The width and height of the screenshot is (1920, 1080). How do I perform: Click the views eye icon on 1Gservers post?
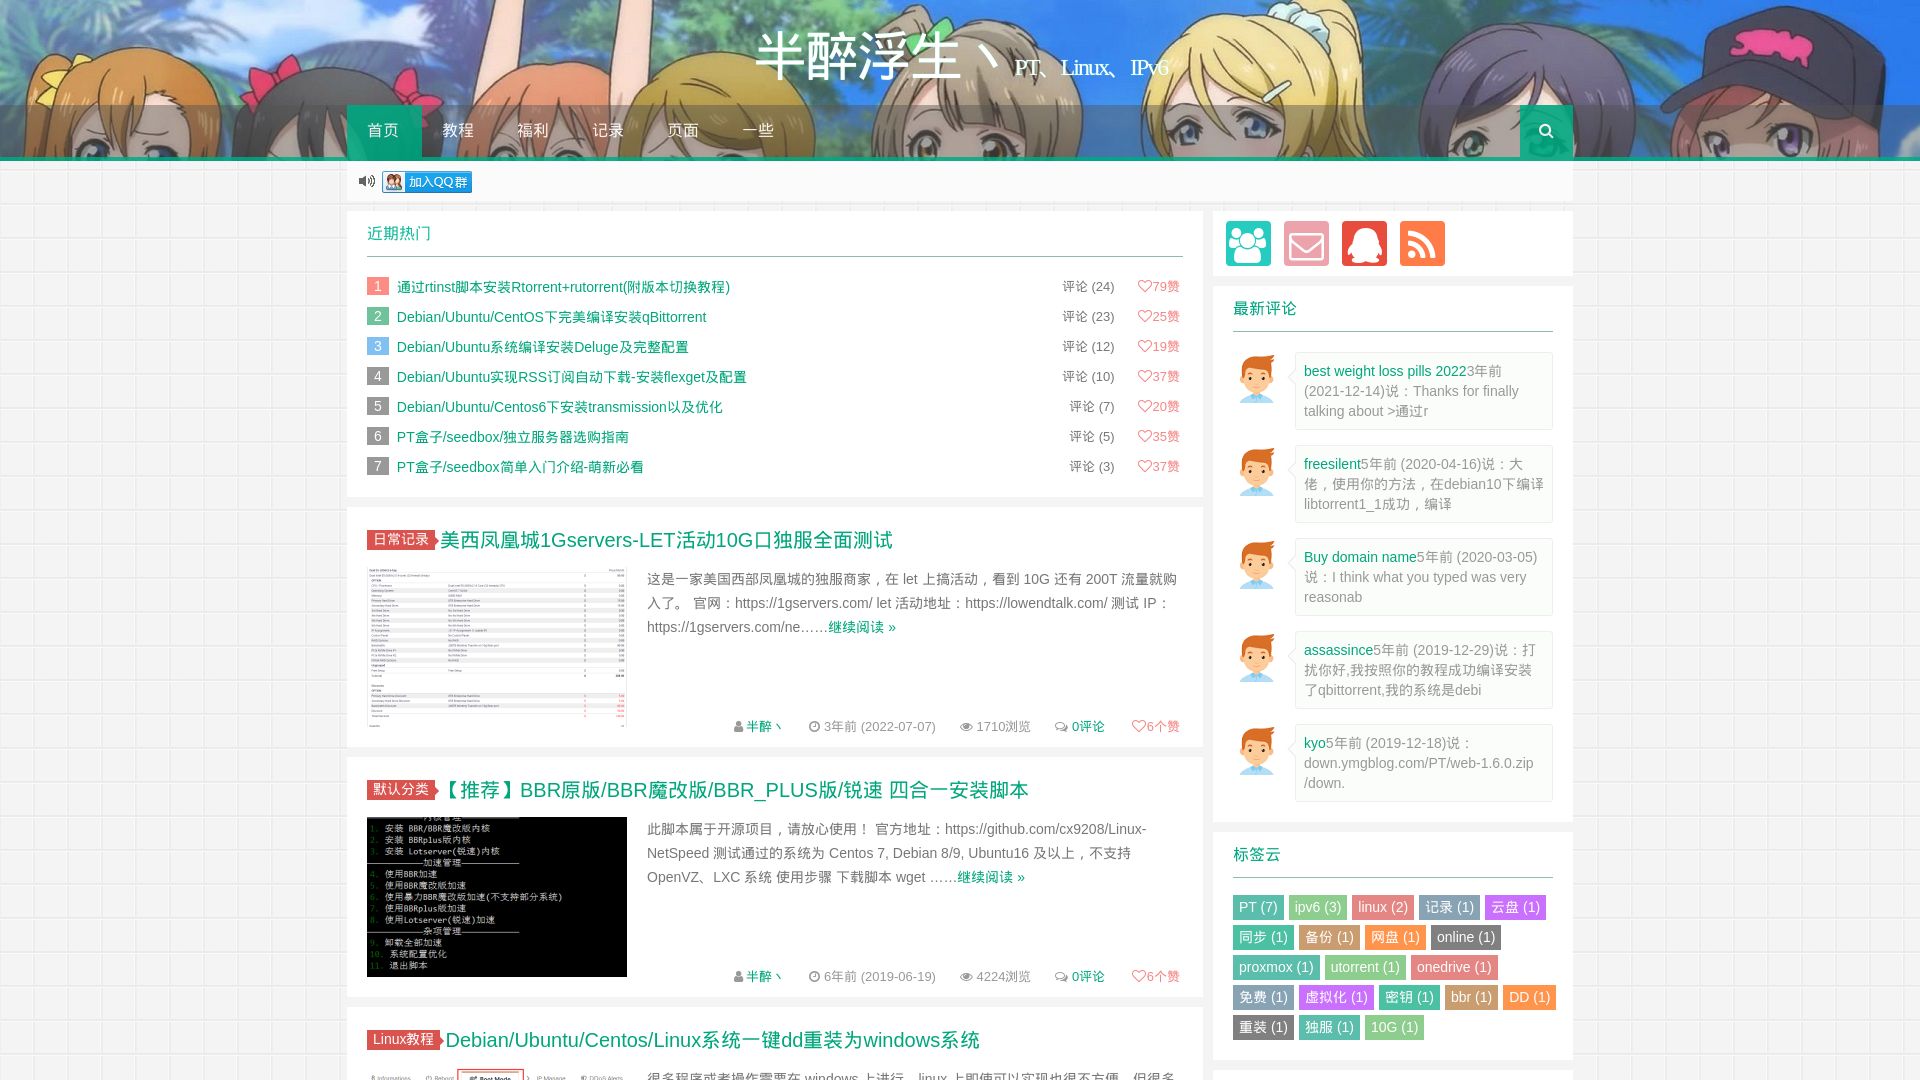965,727
